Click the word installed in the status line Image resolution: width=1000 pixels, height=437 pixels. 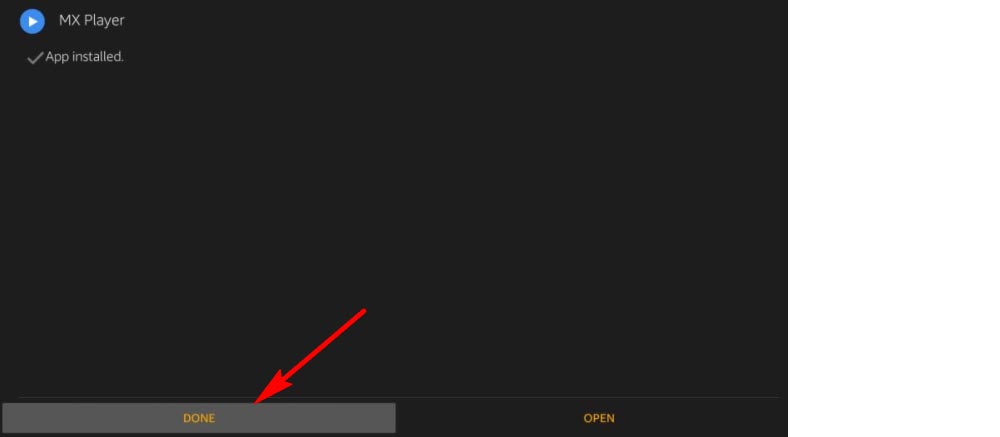click(x=96, y=57)
